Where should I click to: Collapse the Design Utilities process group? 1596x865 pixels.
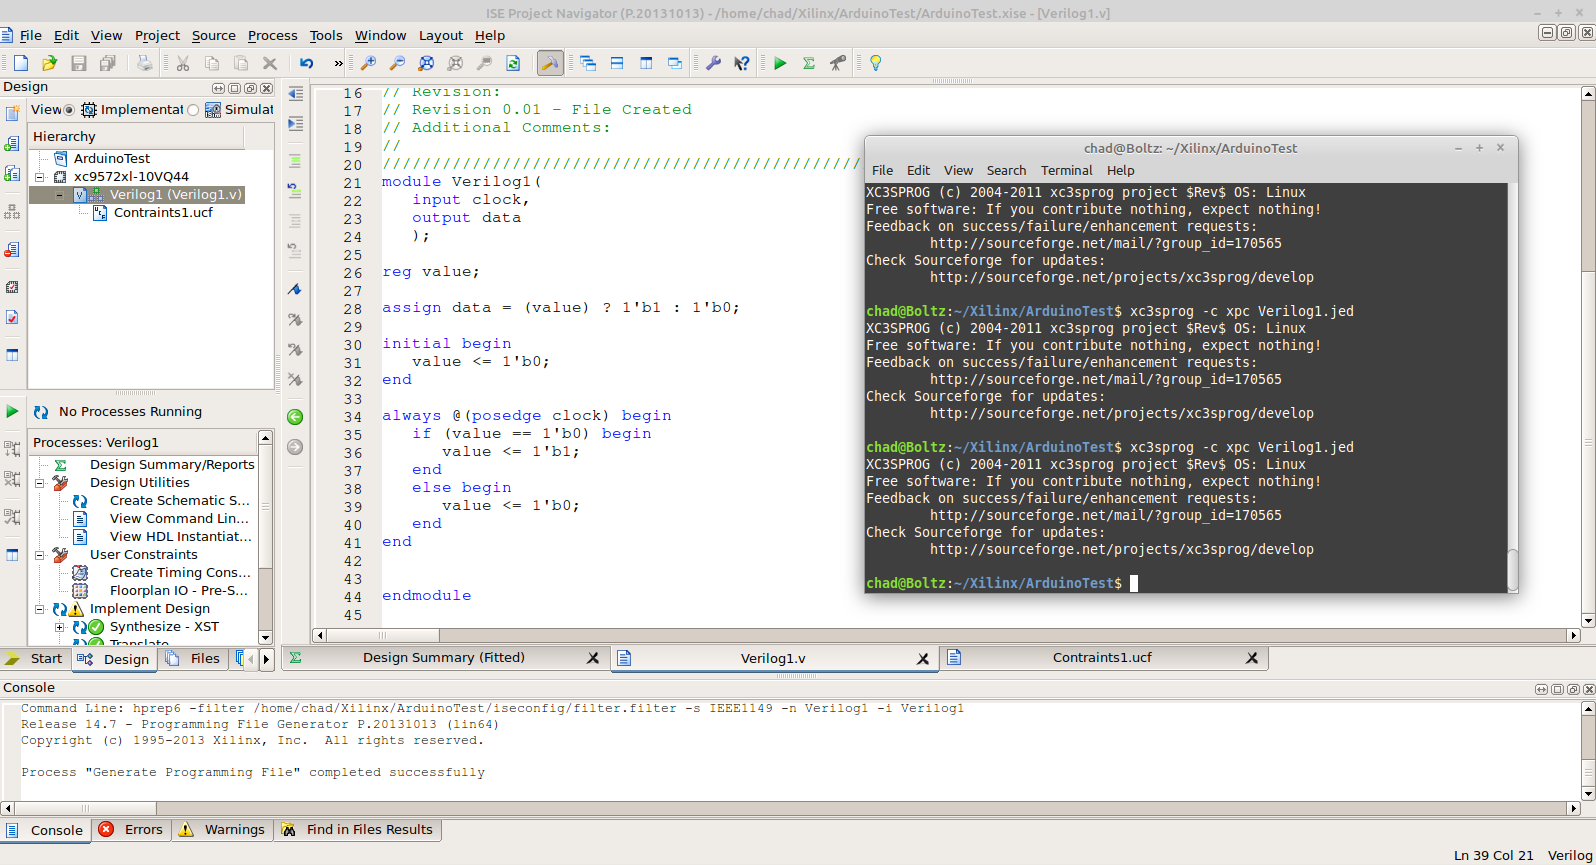(40, 483)
